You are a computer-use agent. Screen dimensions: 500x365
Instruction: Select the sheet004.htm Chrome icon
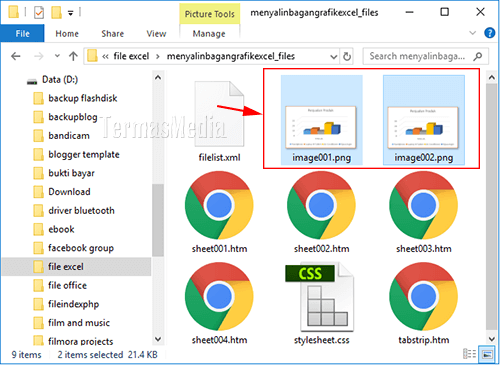coord(219,296)
